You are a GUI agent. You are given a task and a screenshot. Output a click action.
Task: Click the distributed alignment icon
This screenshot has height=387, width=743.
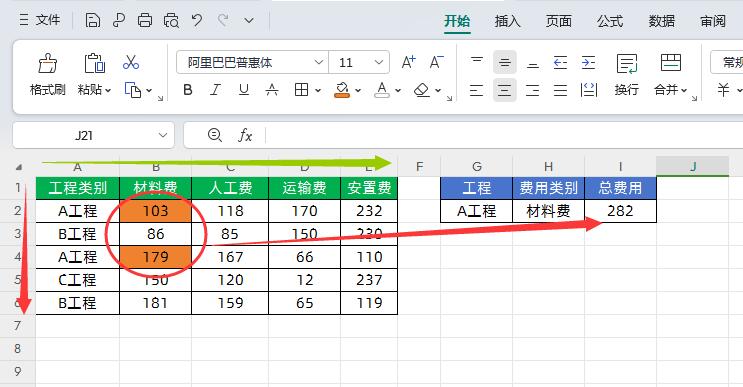click(x=589, y=90)
